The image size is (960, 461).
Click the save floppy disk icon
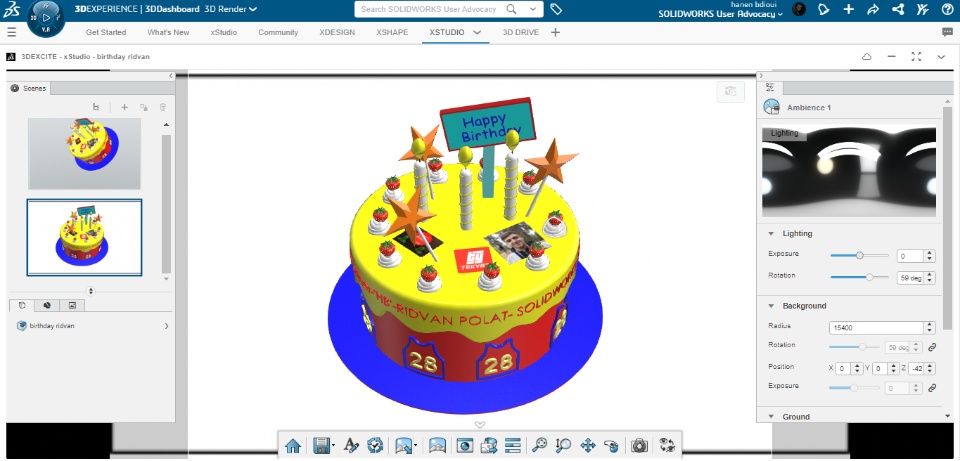tap(321, 446)
